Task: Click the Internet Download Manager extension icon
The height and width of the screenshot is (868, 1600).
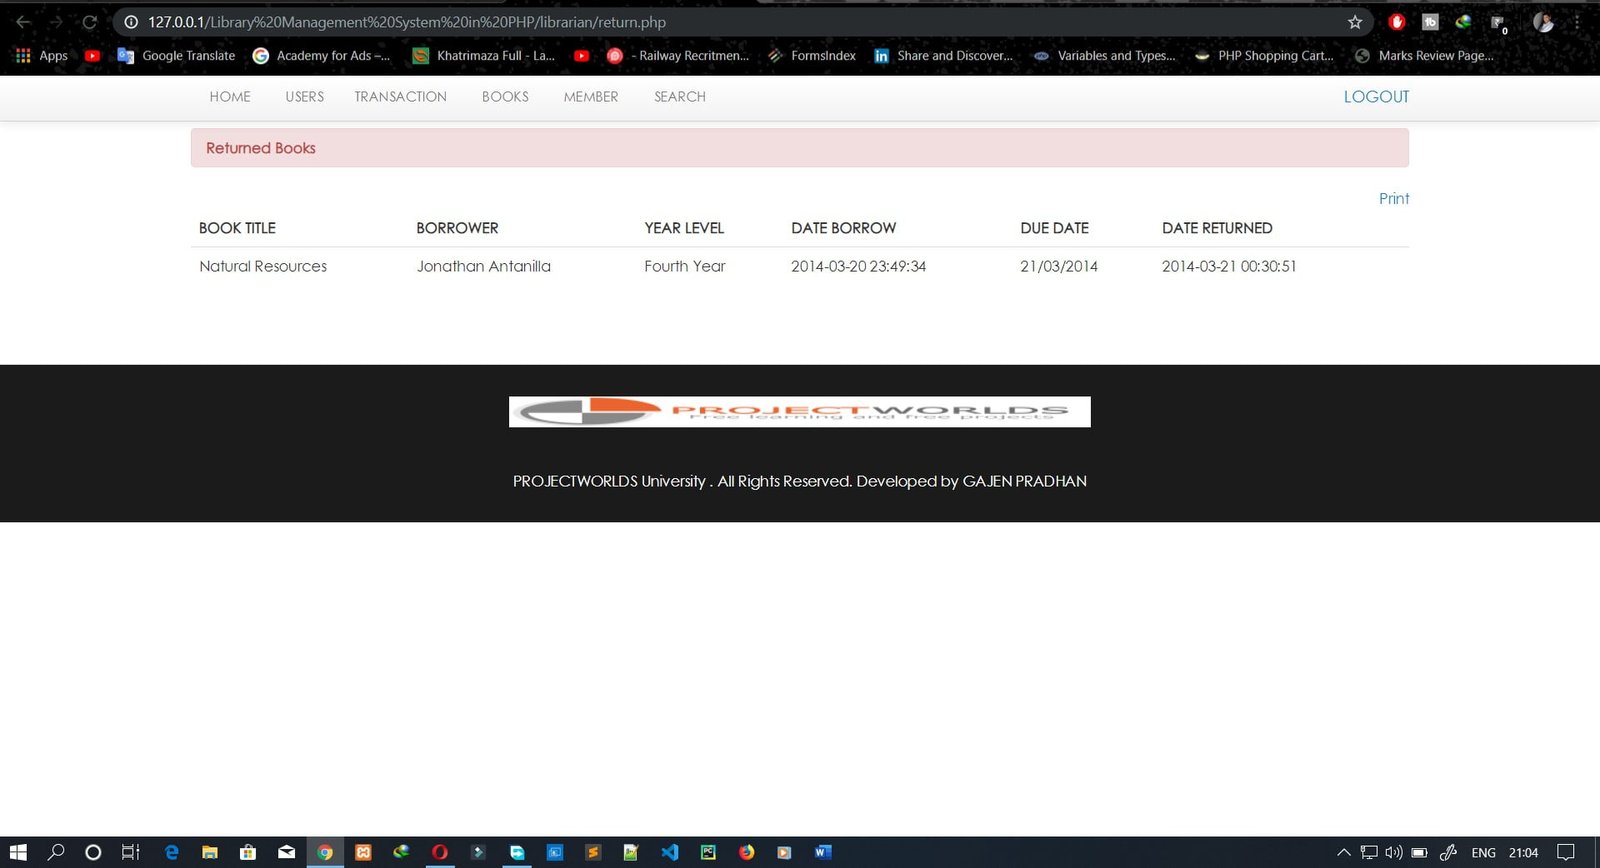Action: (x=1463, y=22)
